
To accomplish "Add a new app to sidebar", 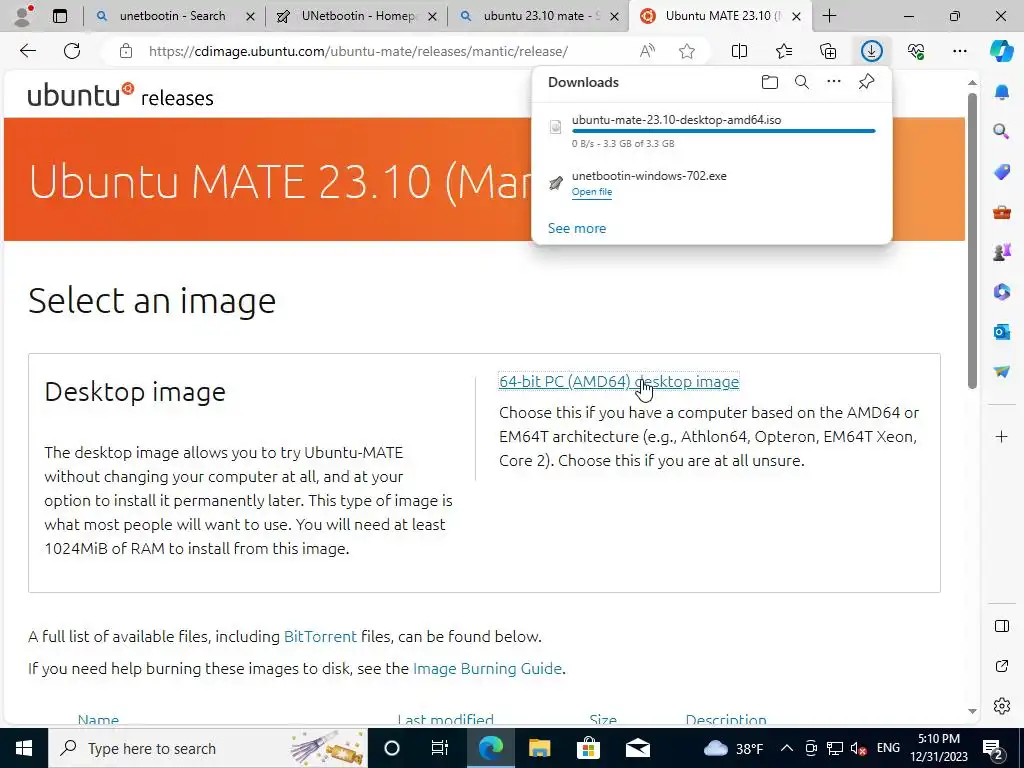I will (1002, 436).
